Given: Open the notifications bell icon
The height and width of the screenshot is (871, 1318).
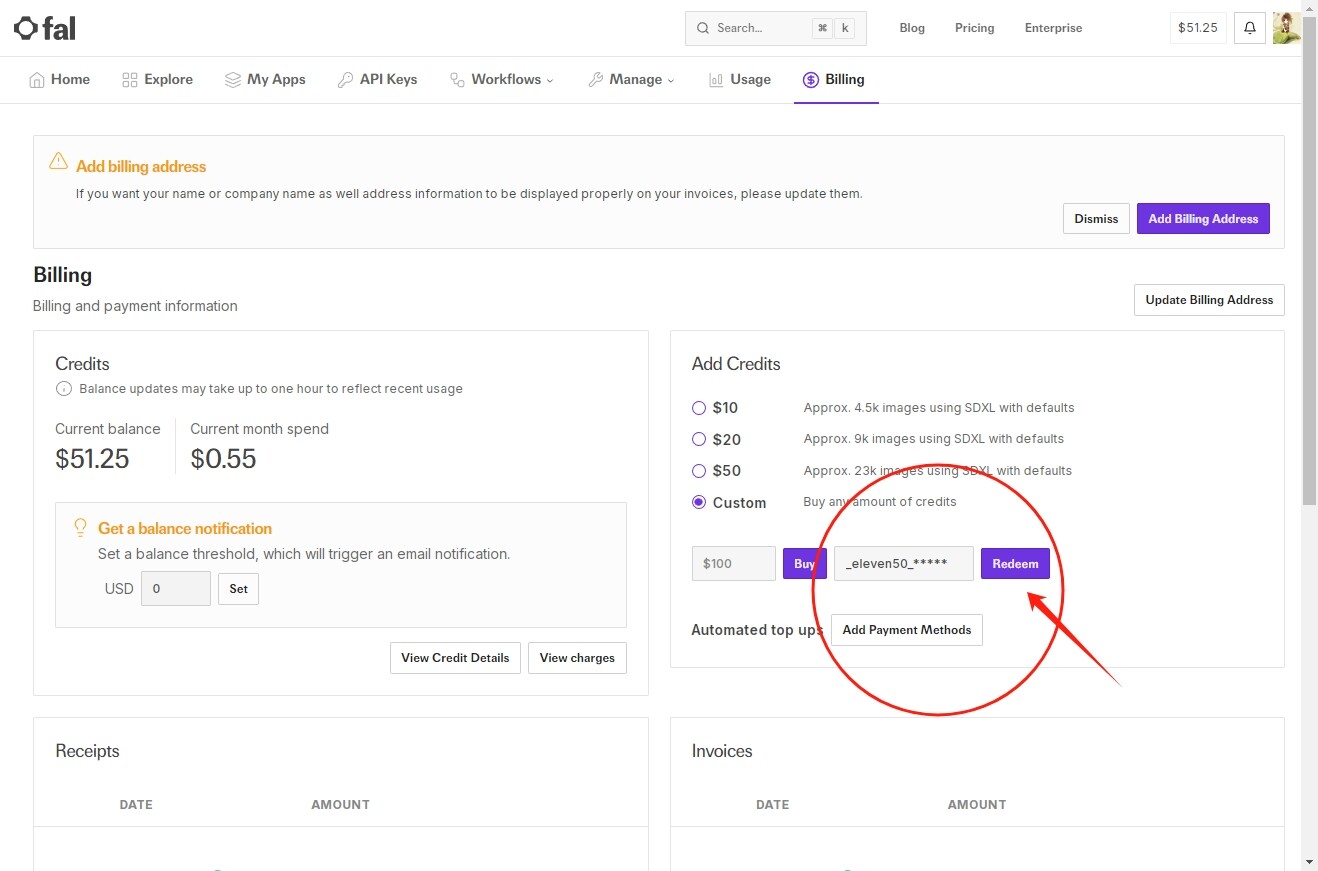Looking at the screenshot, I should pyautogui.click(x=1249, y=28).
